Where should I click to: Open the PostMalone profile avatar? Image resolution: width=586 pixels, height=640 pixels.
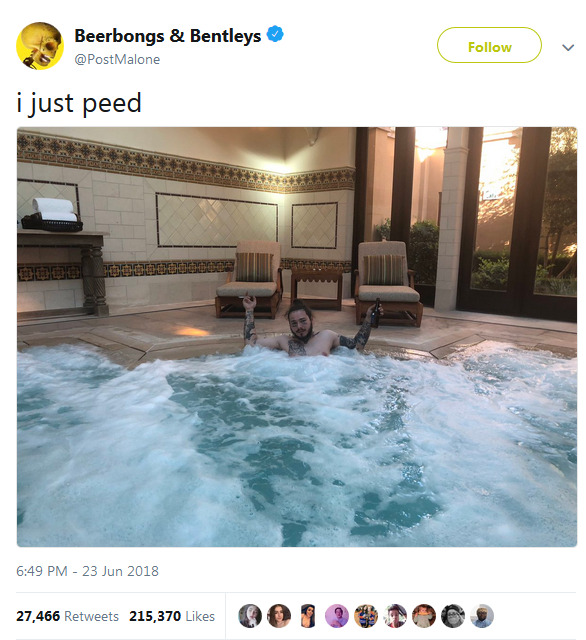[40, 46]
